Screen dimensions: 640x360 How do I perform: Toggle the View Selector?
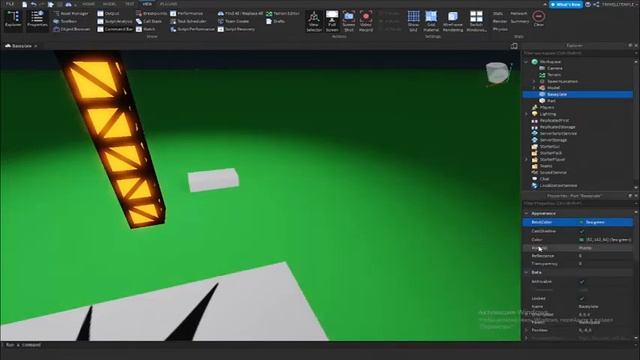click(314, 21)
